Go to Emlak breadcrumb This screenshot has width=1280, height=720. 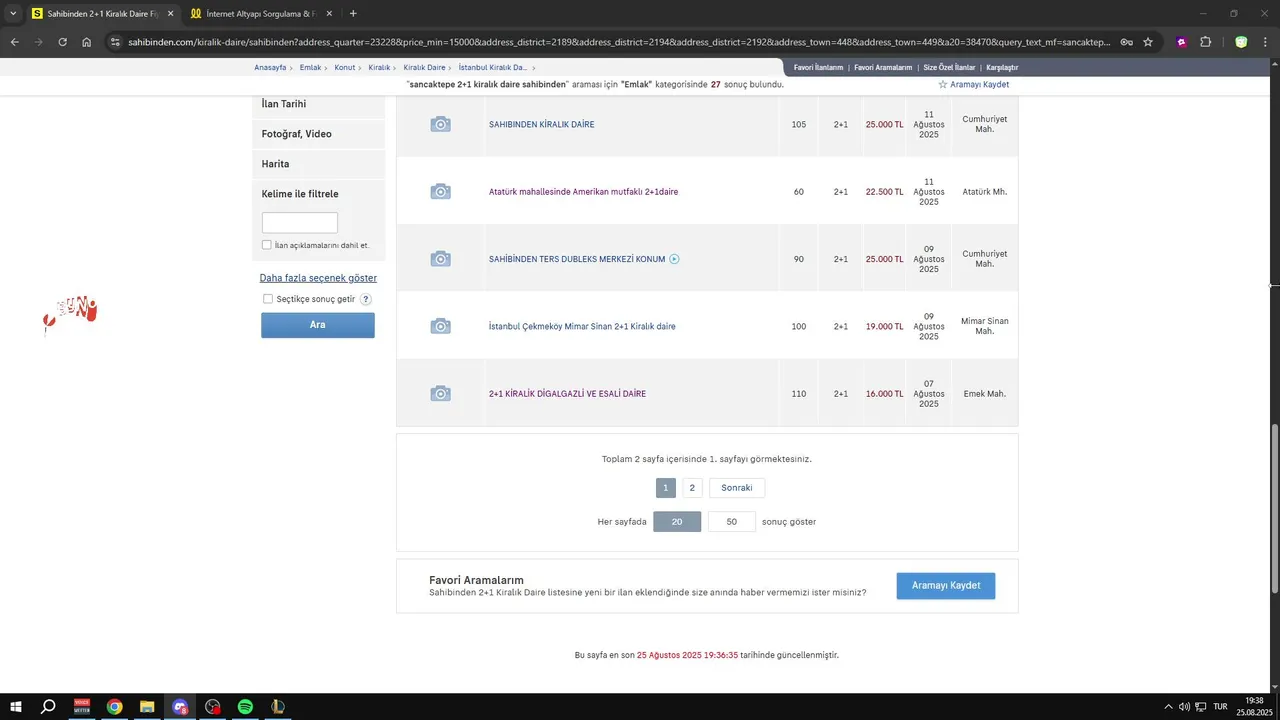310,67
